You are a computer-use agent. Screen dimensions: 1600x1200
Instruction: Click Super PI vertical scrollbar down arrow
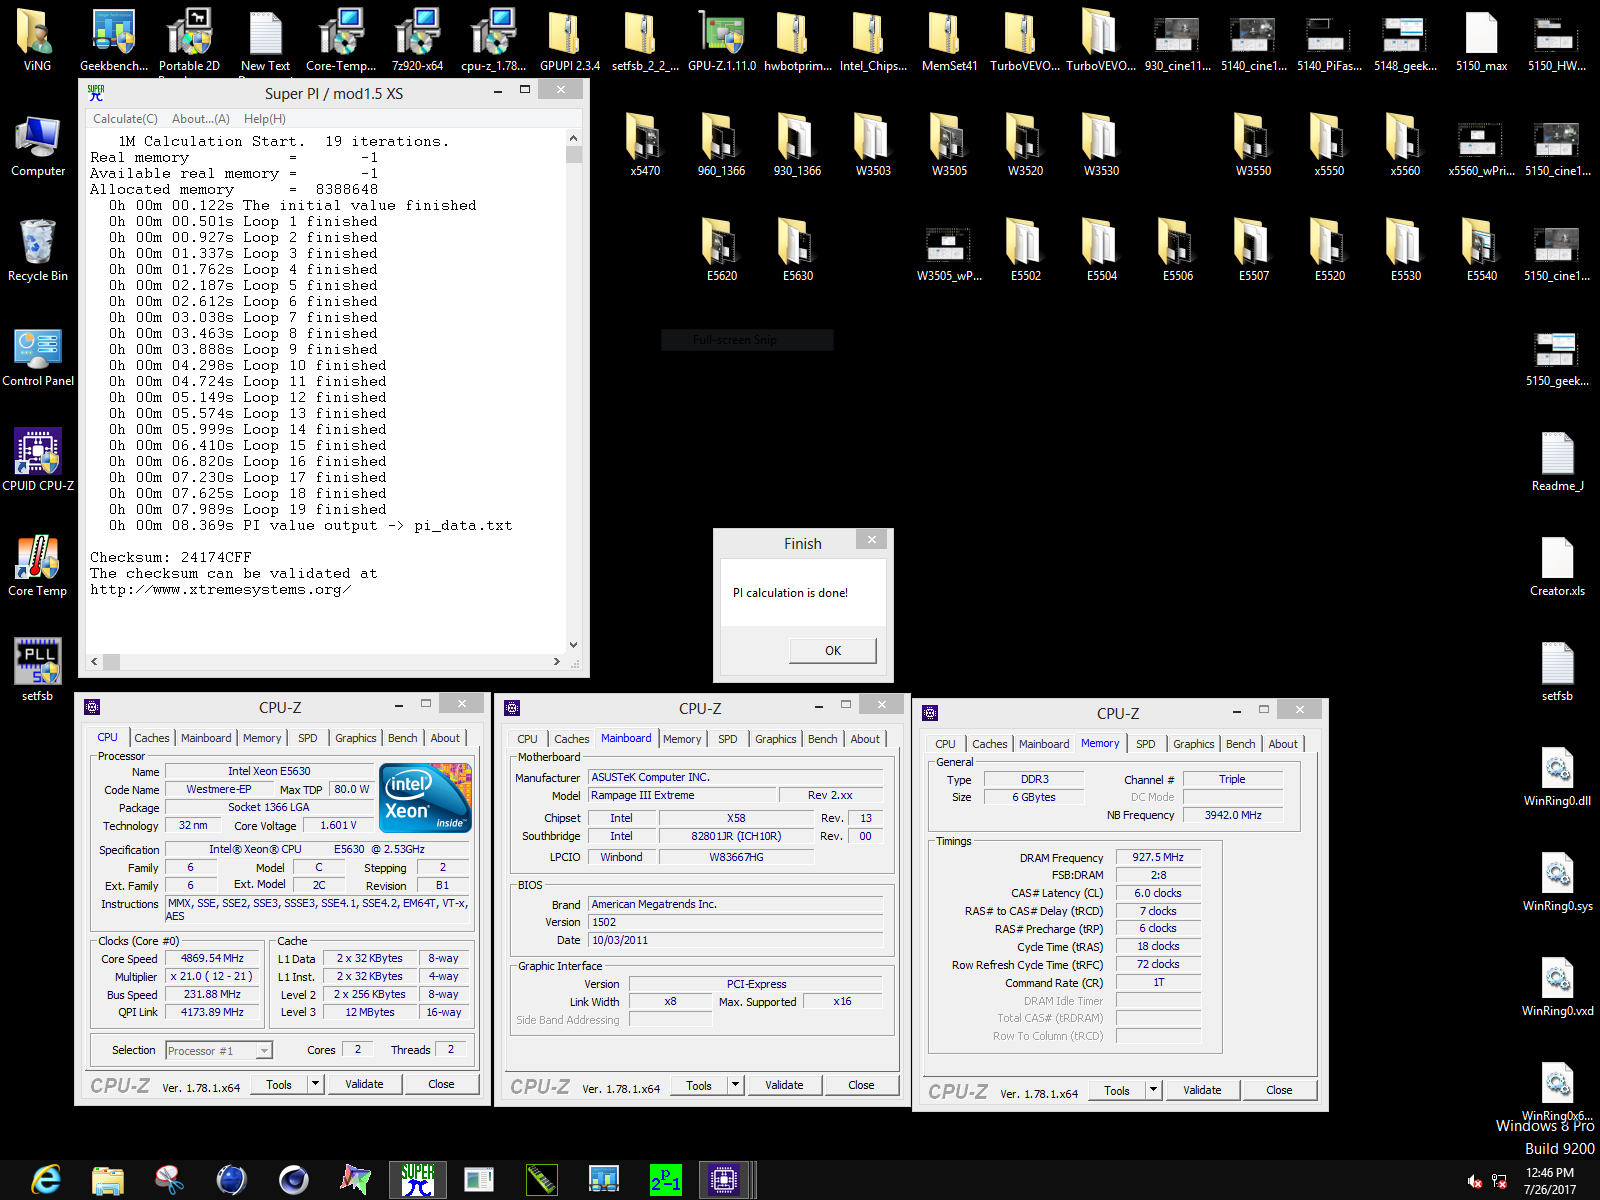(x=573, y=645)
